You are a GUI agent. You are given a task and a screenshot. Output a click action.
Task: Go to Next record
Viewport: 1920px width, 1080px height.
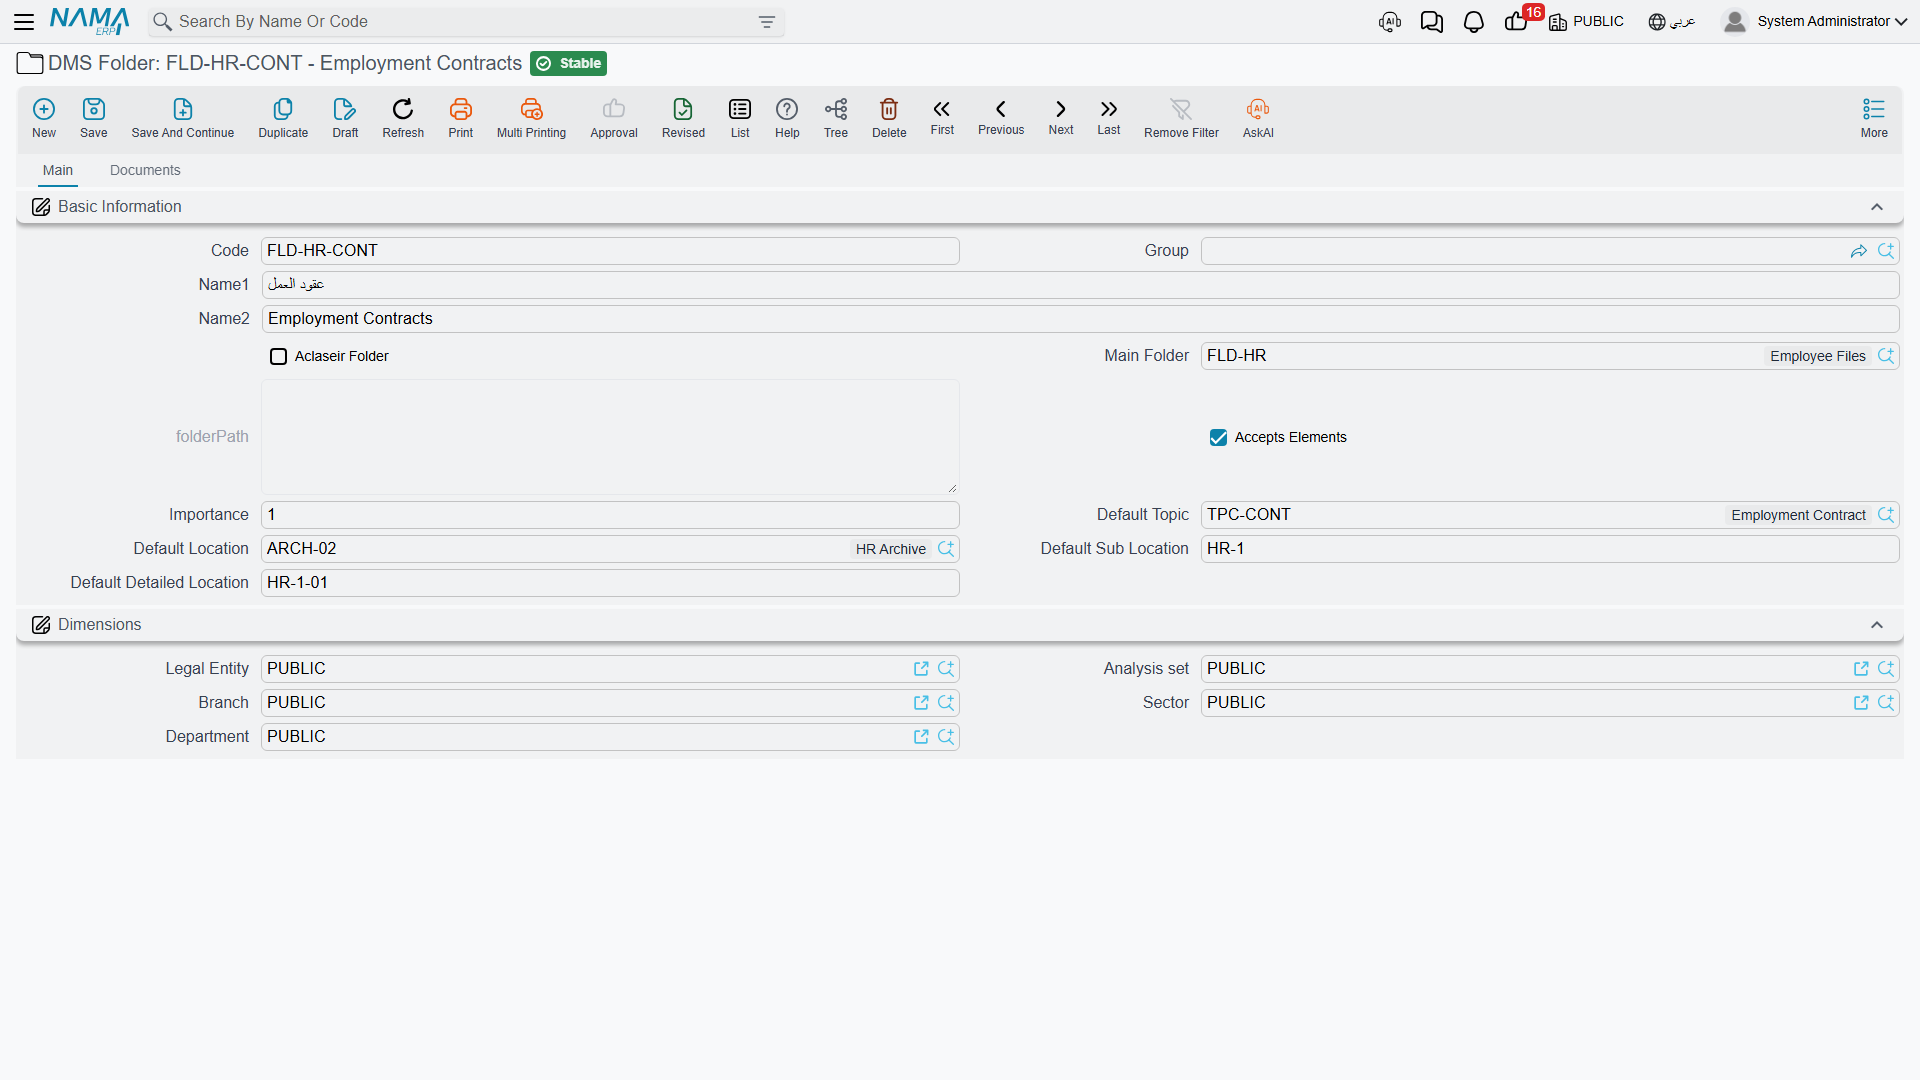pos(1061,117)
